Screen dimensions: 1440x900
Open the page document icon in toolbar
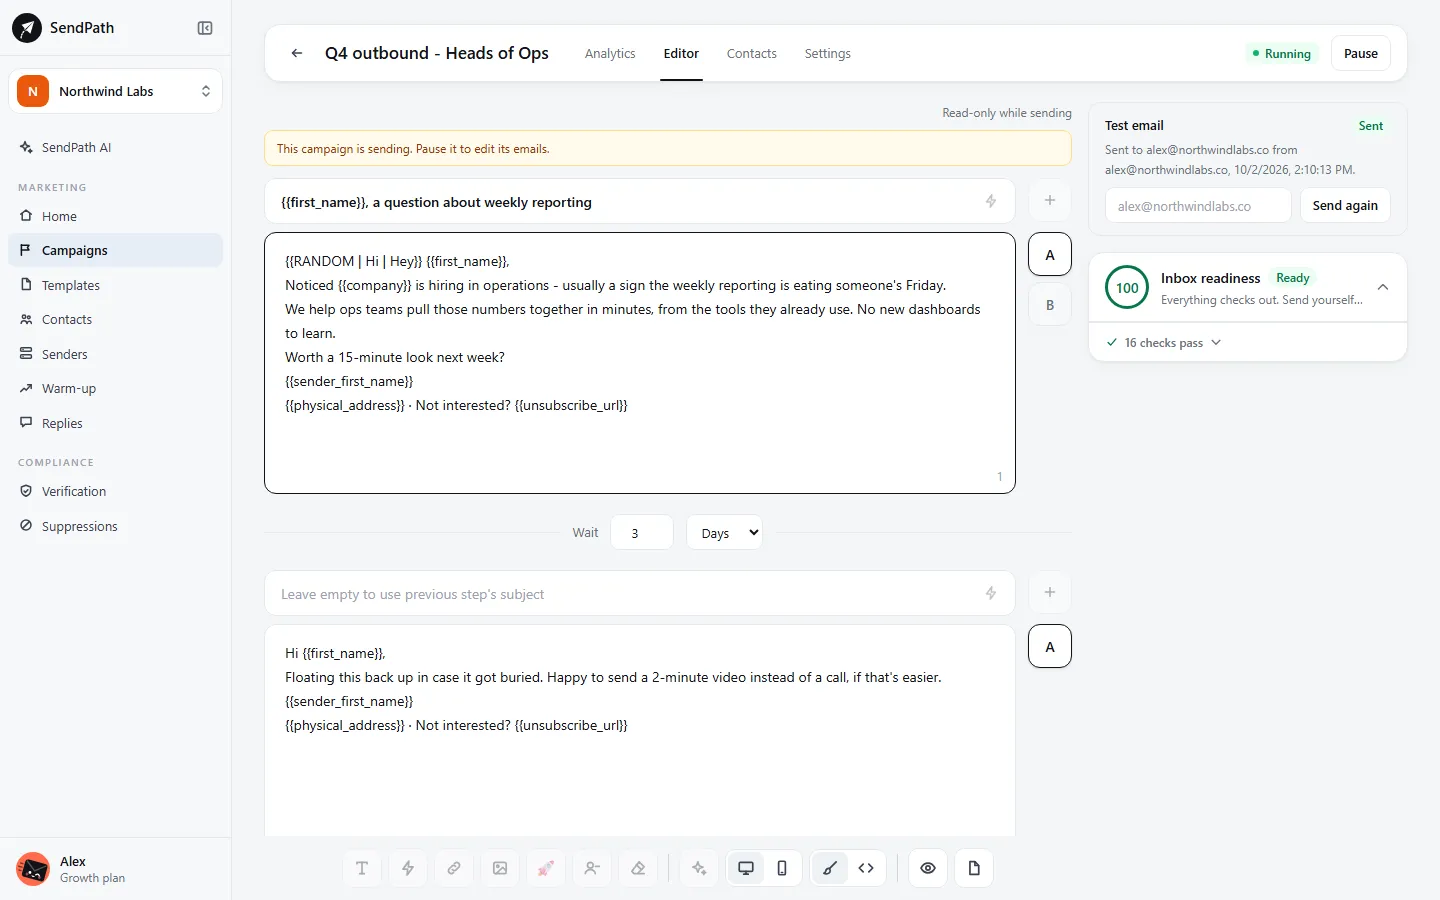coord(974,868)
